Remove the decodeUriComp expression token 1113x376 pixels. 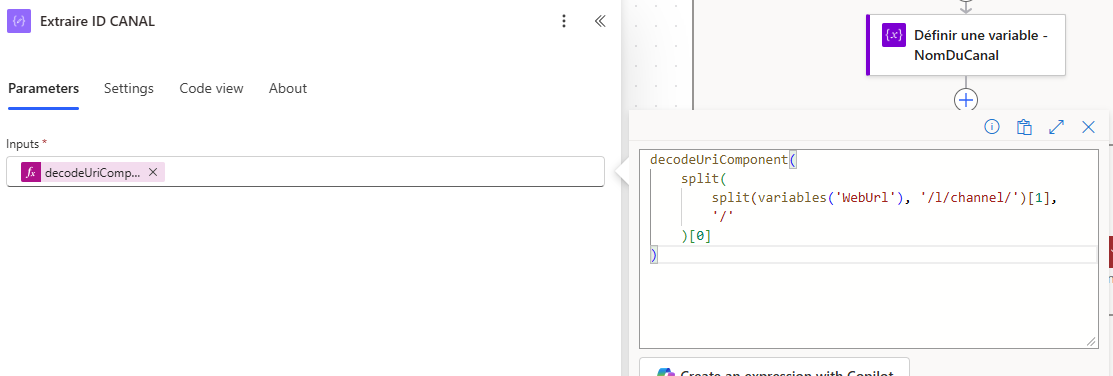(153, 172)
